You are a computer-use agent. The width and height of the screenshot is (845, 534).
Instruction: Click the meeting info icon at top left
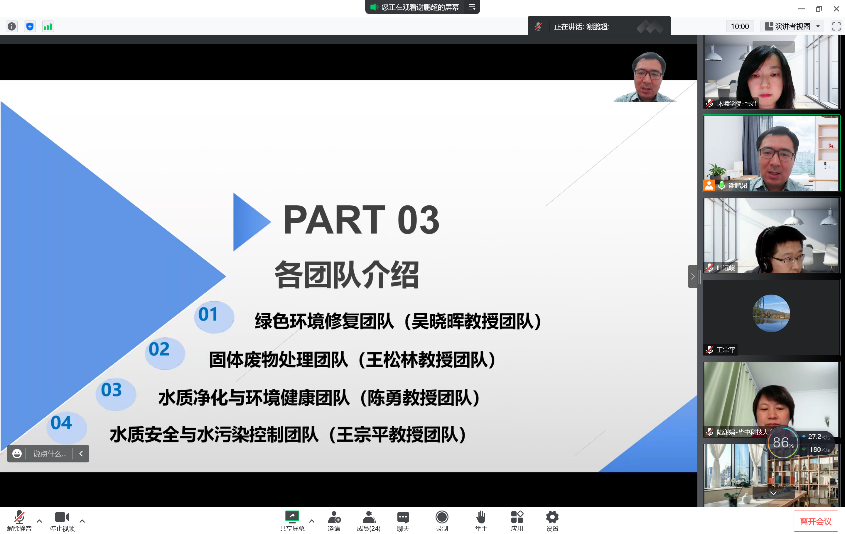click(x=12, y=26)
